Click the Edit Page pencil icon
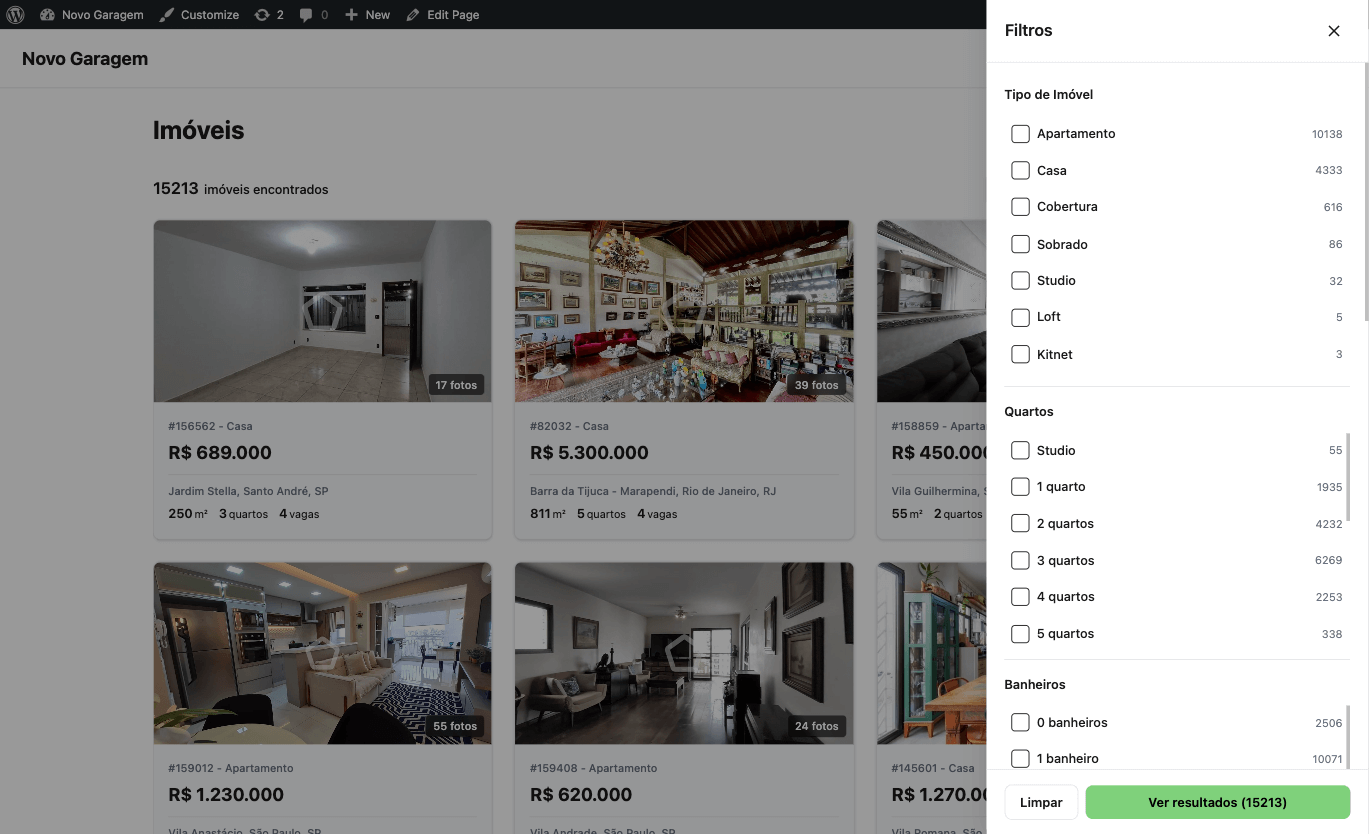The width and height of the screenshot is (1369, 834). point(413,14)
